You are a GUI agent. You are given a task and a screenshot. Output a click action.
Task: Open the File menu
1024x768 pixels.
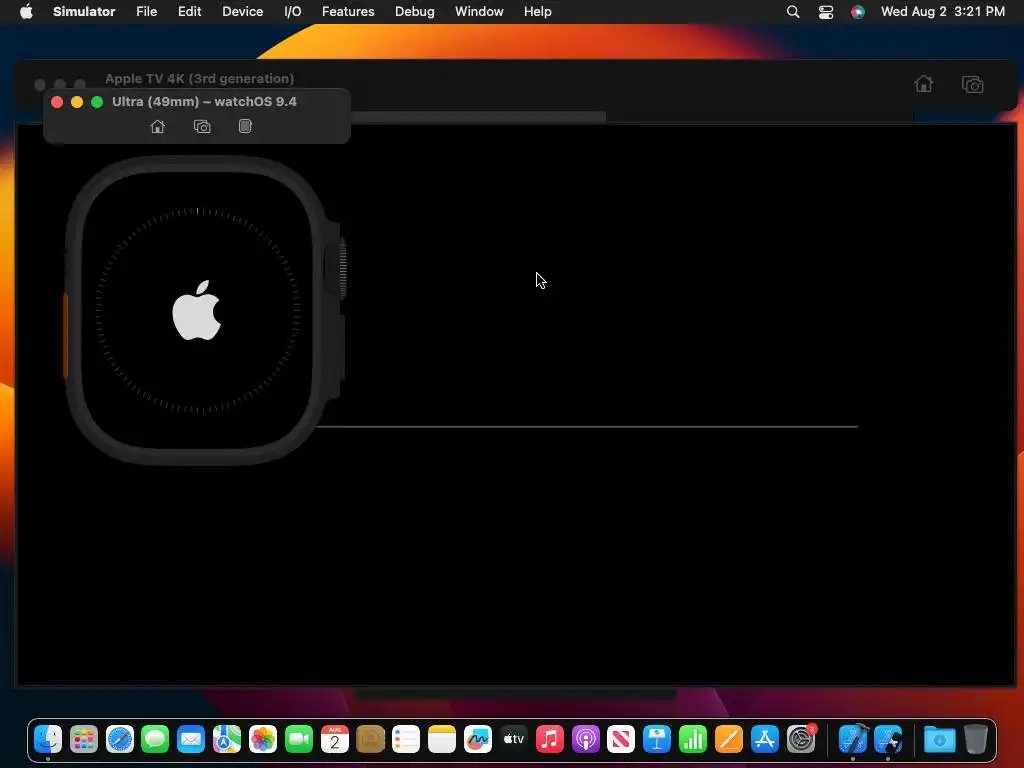146,12
